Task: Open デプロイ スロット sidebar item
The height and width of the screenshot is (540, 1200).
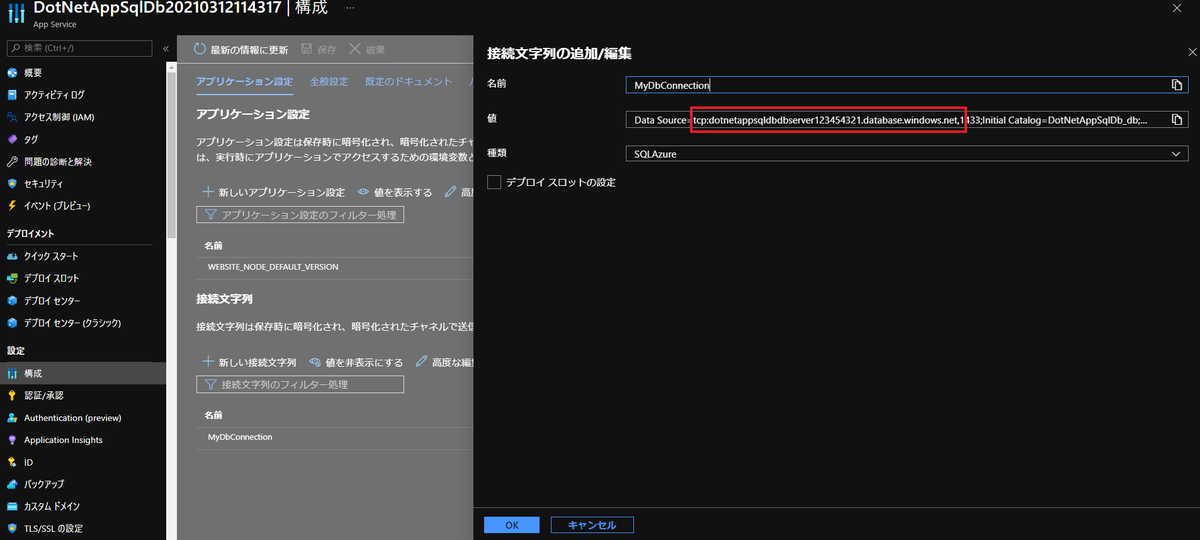Action: (x=51, y=278)
